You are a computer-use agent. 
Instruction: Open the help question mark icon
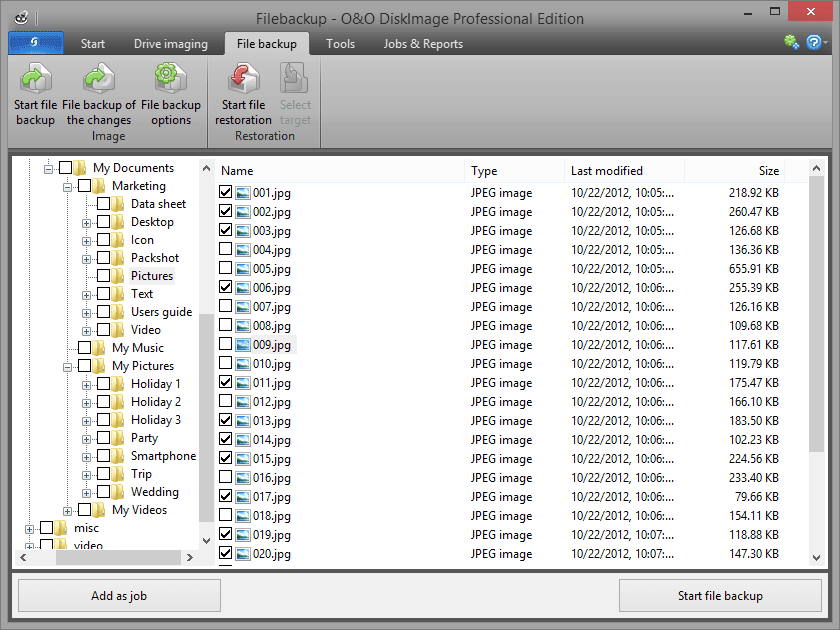(814, 42)
